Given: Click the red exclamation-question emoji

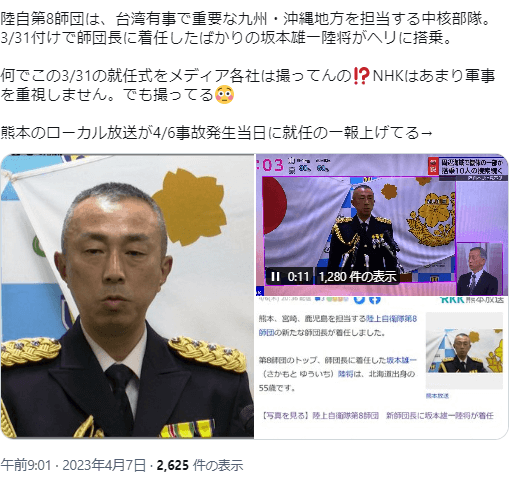Looking at the screenshot, I should click(361, 76).
